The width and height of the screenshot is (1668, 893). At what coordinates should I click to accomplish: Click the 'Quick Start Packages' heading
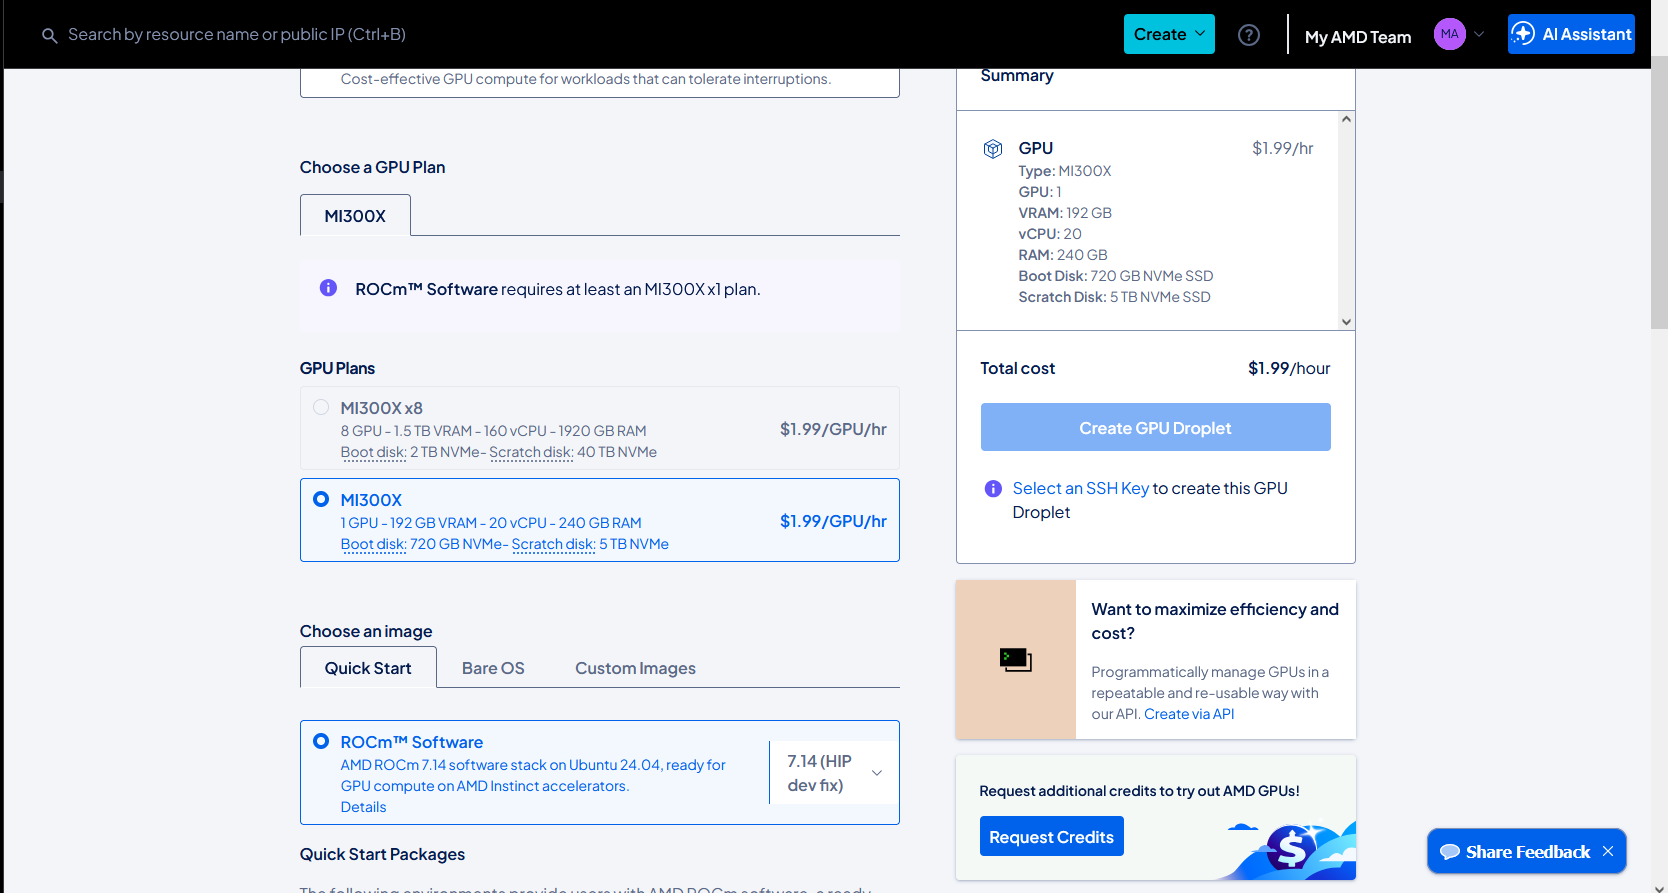tap(382, 854)
